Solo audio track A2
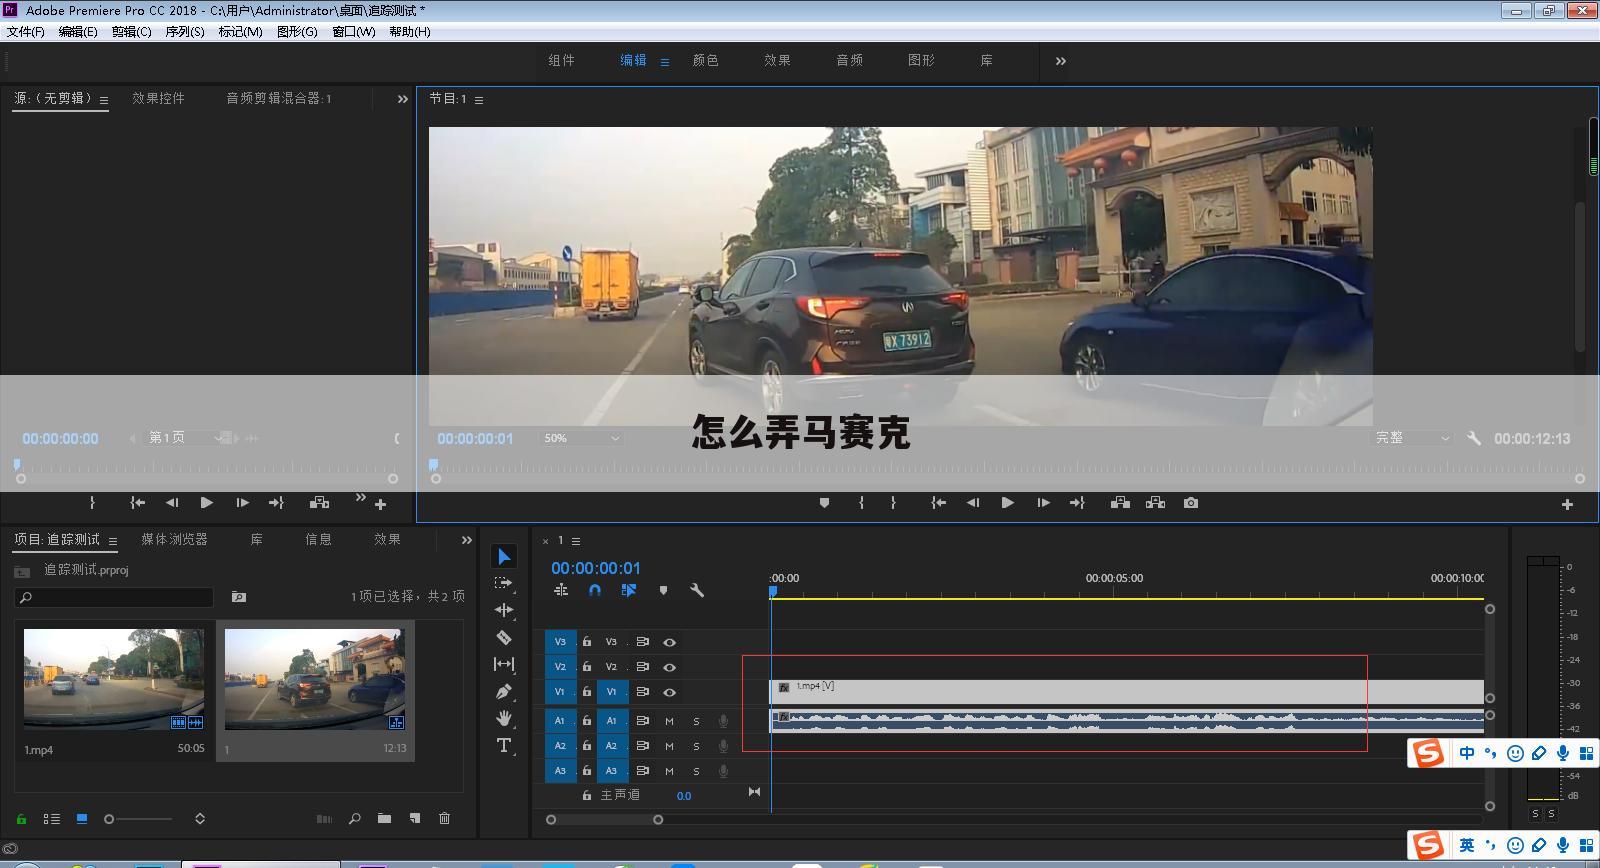Viewport: 1600px width, 868px height. (696, 746)
